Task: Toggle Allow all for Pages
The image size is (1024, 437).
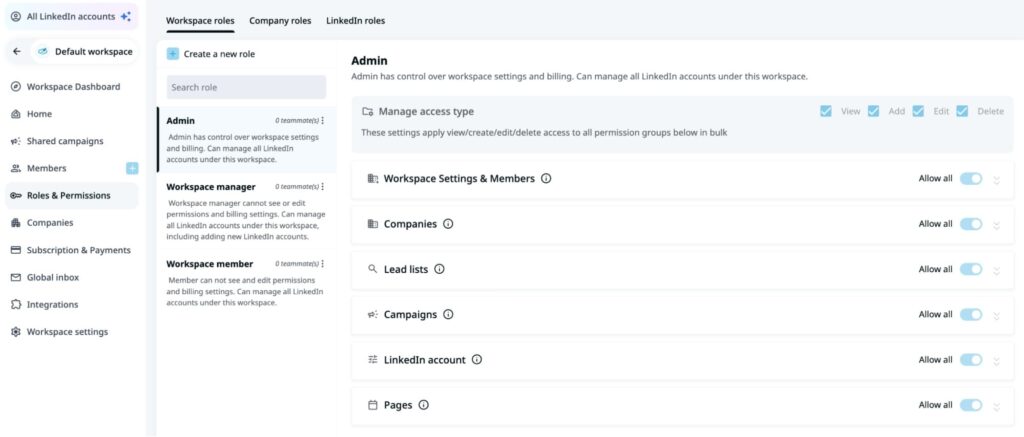Action: (971, 405)
